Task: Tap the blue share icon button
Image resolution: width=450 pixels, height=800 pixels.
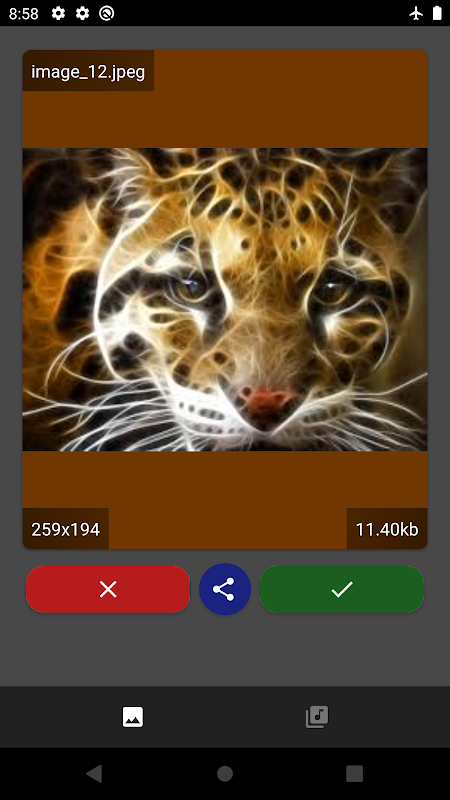Action: [225, 589]
